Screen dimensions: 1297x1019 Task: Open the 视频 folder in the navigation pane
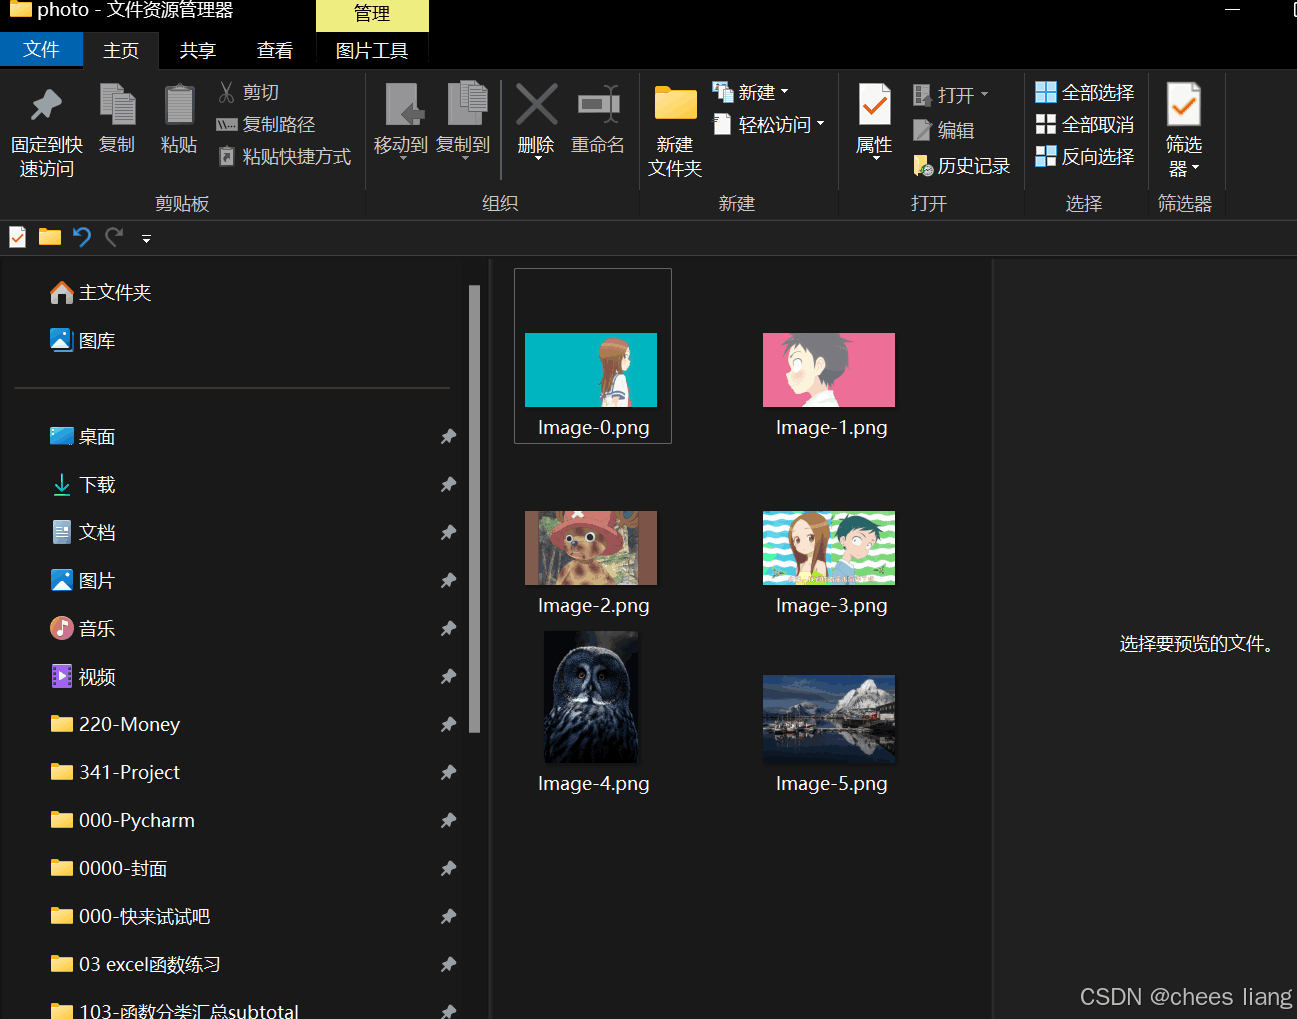point(83,676)
